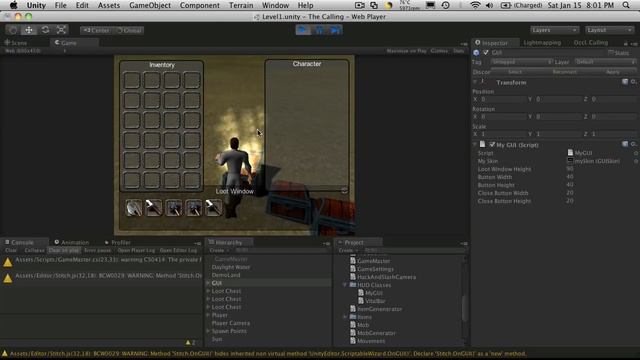The image size is (640, 360).
Task: Click Open Editor Log
Action: pos(178,250)
